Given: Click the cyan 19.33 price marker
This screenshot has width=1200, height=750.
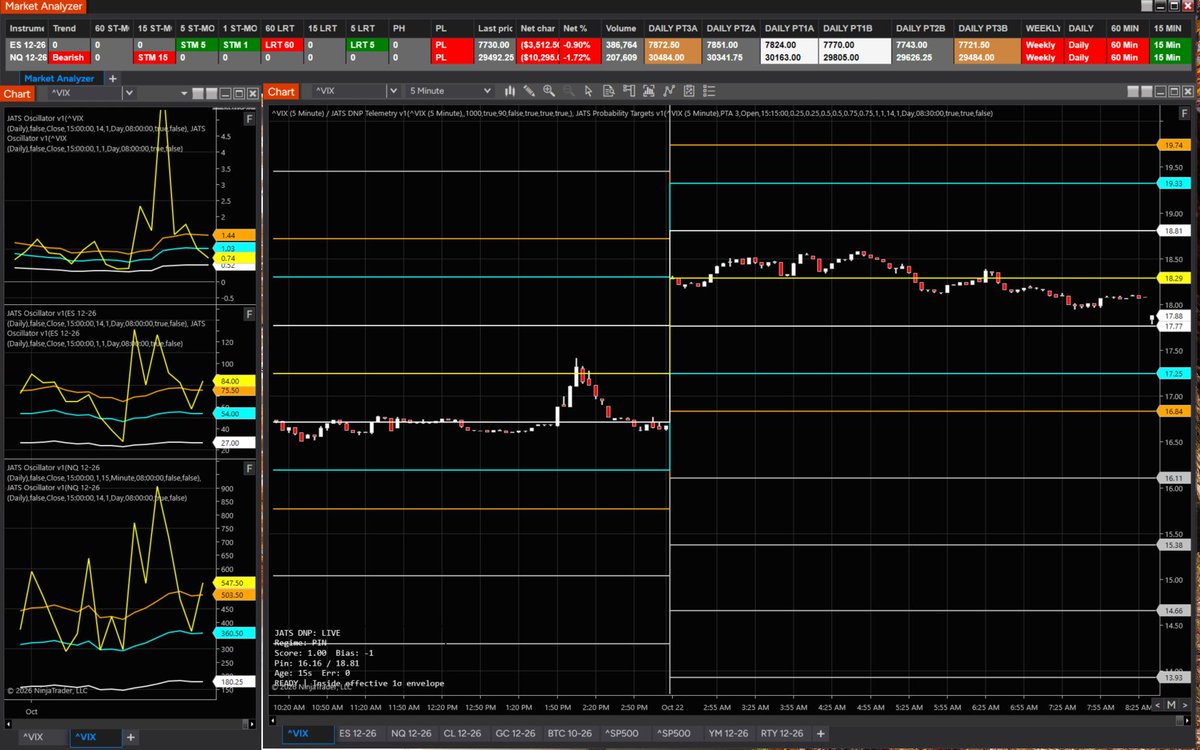Looking at the screenshot, I should click(x=1173, y=184).
